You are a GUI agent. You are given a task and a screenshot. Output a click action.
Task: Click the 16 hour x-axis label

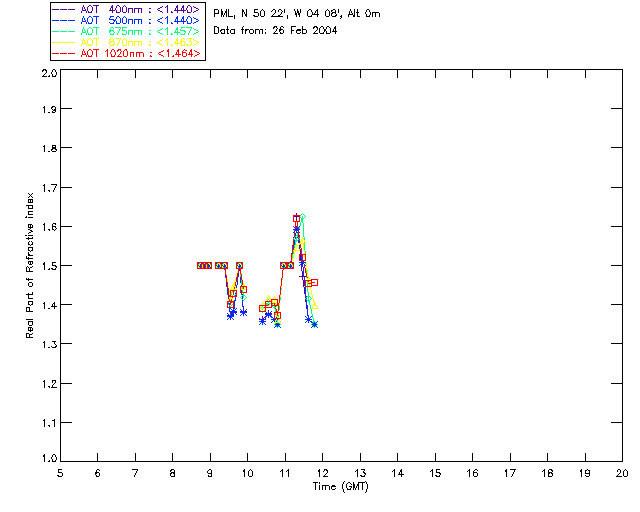click(472, 473)
